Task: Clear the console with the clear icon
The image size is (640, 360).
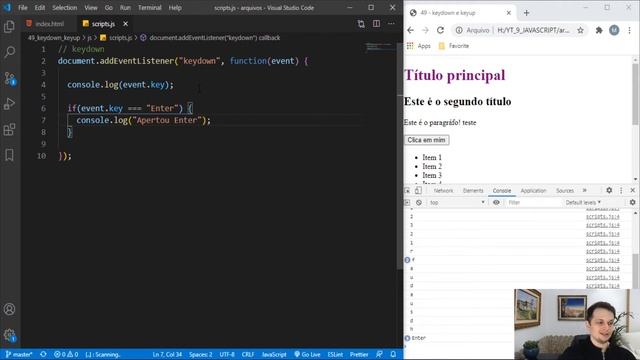Action: tap(419, 202)
